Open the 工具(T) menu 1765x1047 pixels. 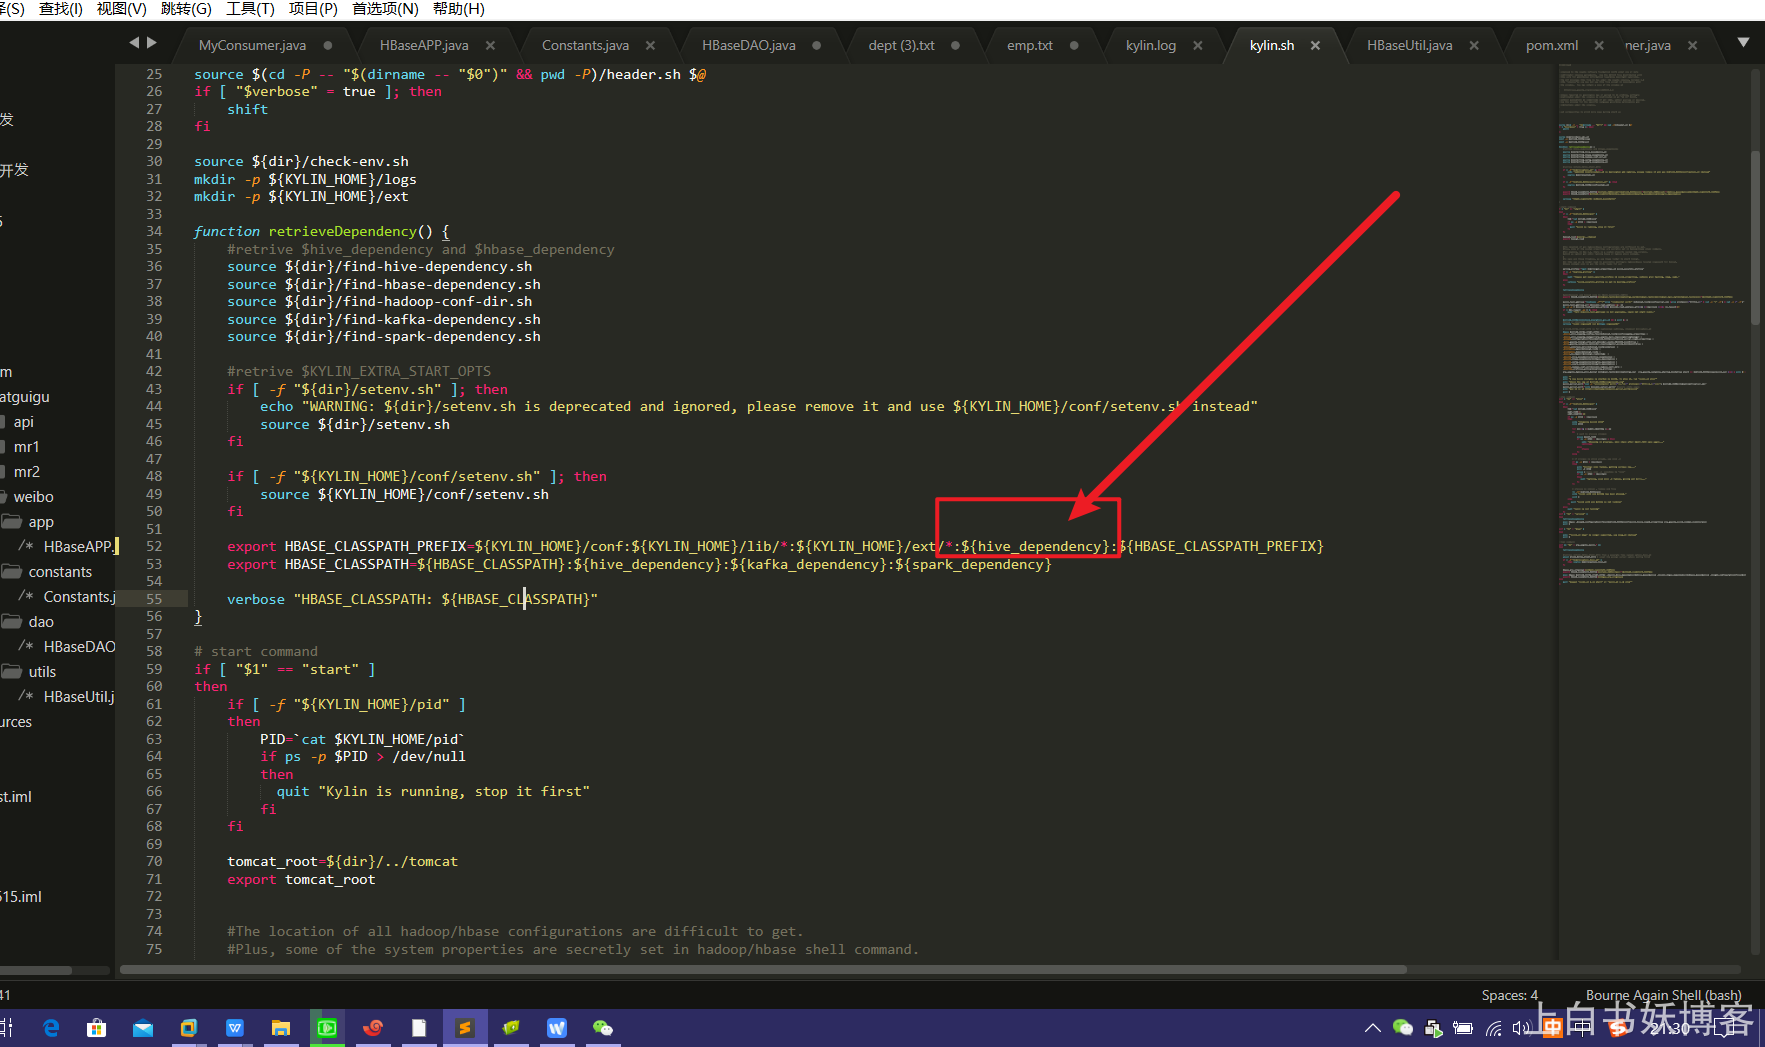coord(250,9)
